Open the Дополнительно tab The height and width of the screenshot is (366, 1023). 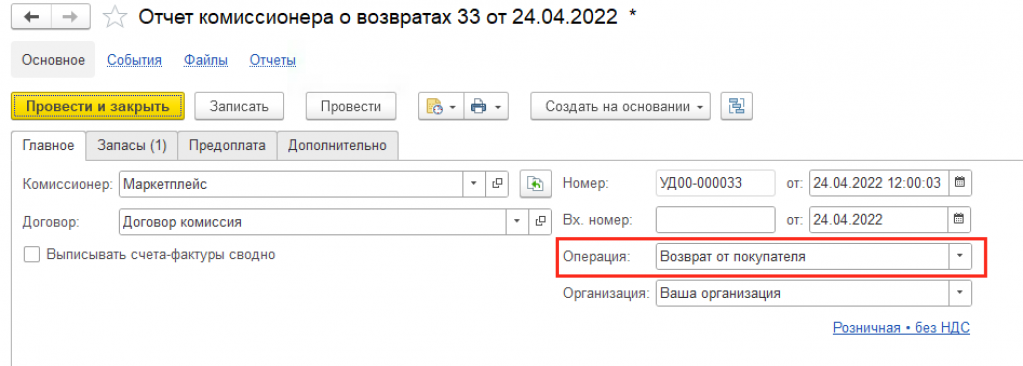338,145
